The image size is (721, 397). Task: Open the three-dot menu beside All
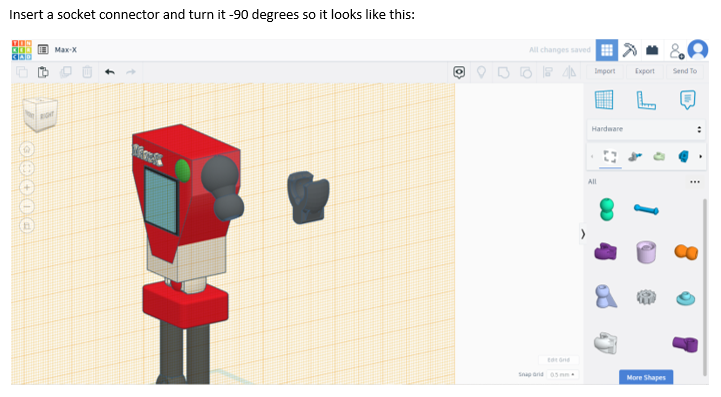tap(695, 182)
